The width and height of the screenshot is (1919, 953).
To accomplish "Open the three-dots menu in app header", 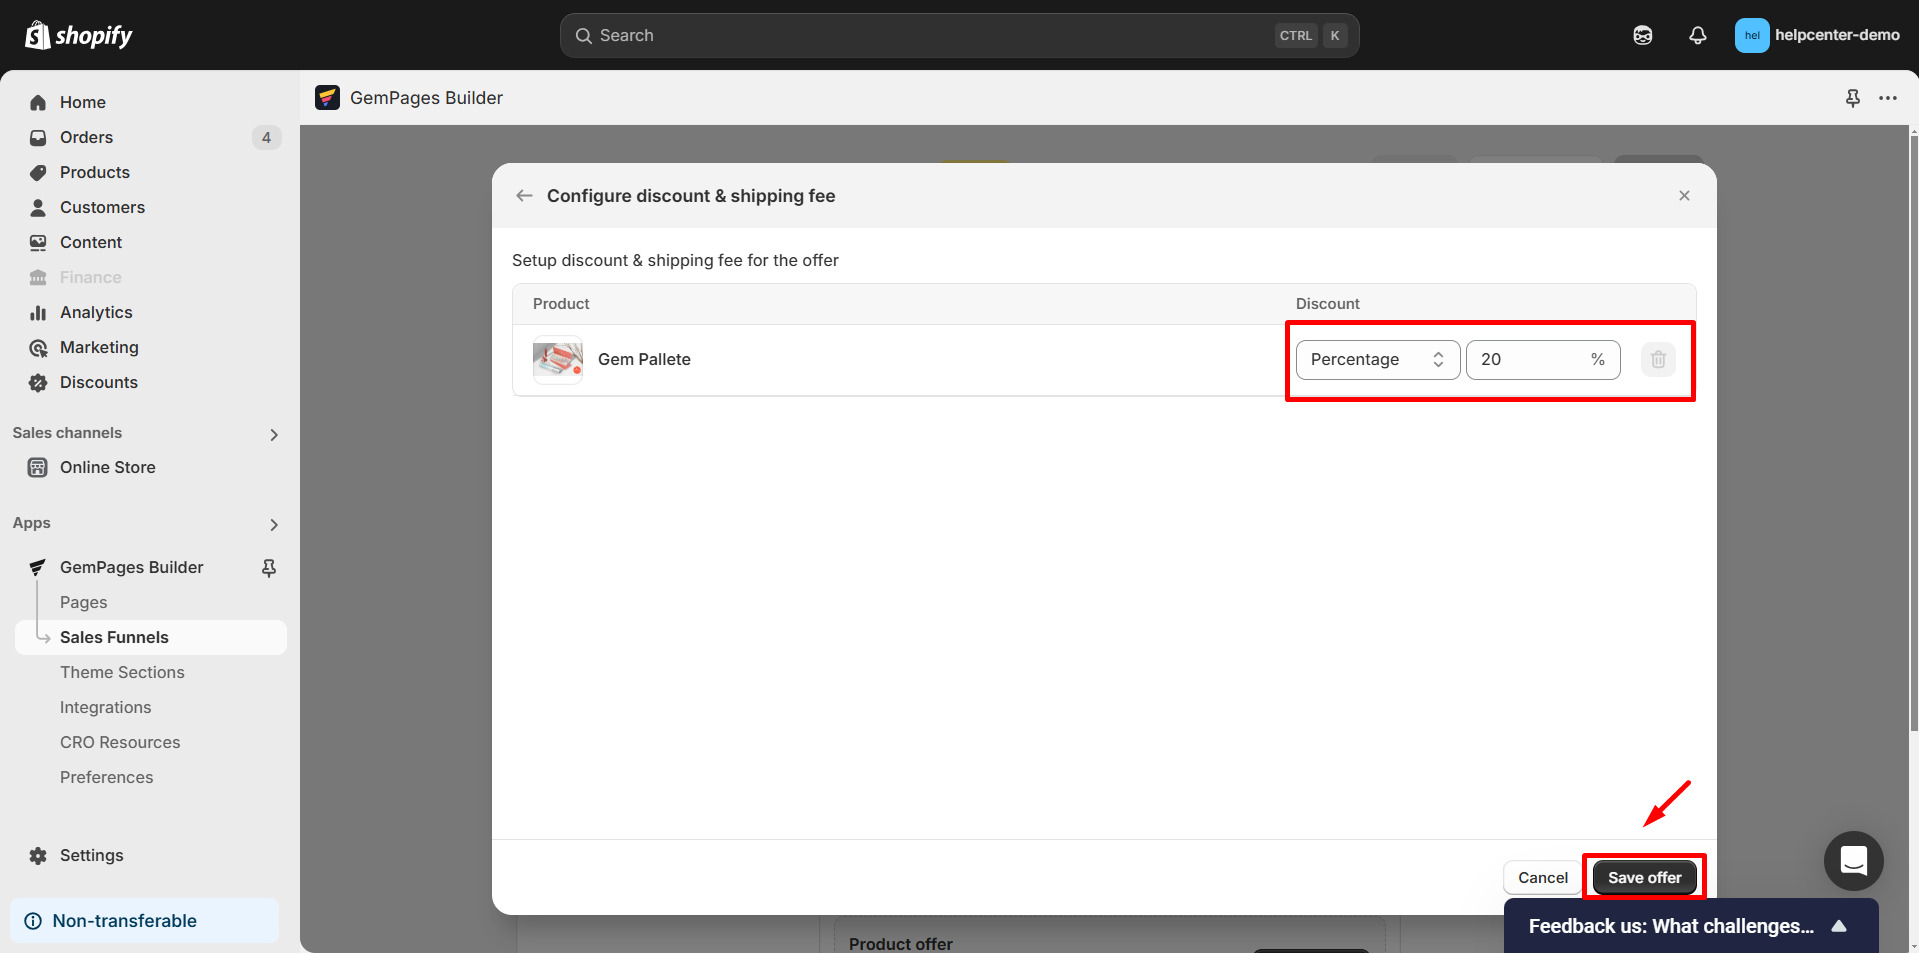I will point(1887,98).
